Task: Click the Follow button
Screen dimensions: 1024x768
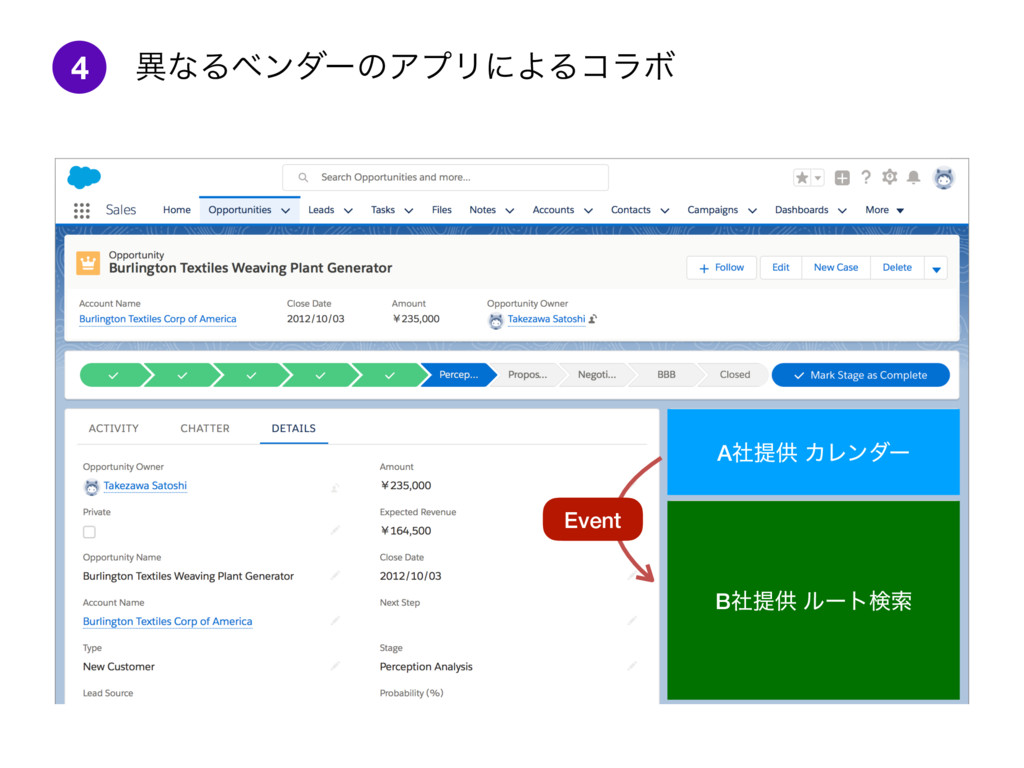Action: coord(722,268)
